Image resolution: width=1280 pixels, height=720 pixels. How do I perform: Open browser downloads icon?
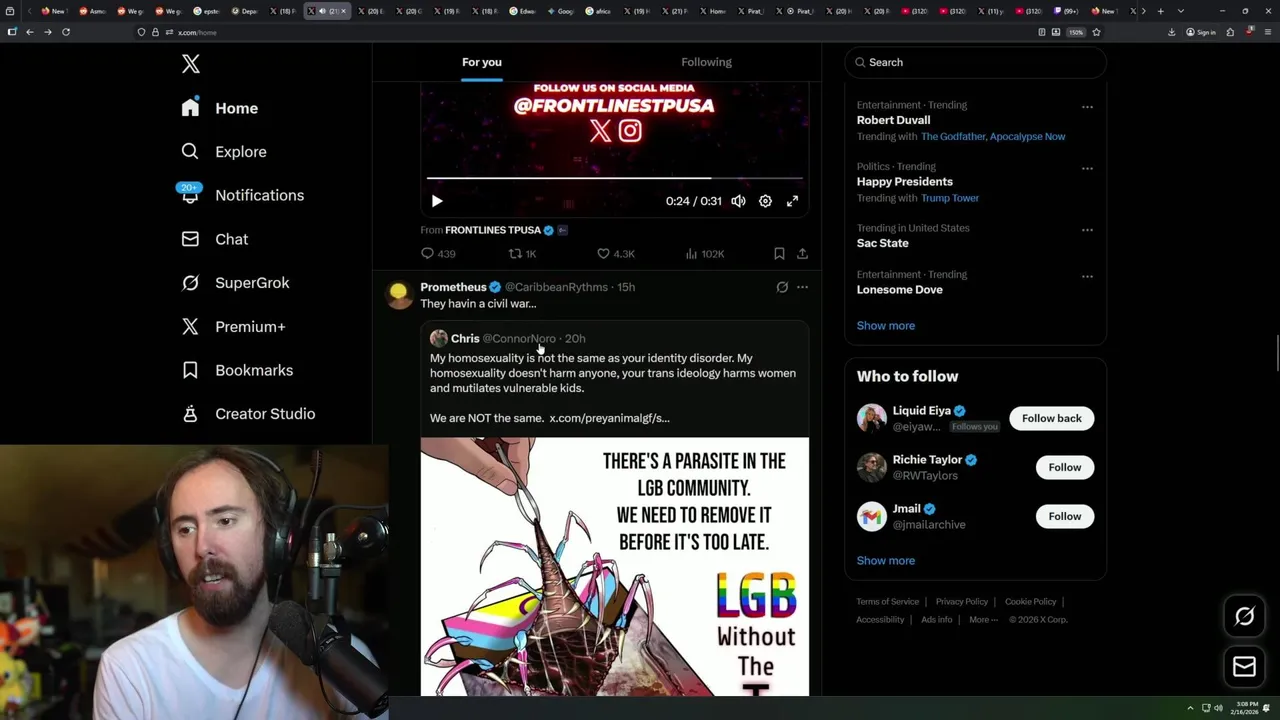coord(1171,32)
